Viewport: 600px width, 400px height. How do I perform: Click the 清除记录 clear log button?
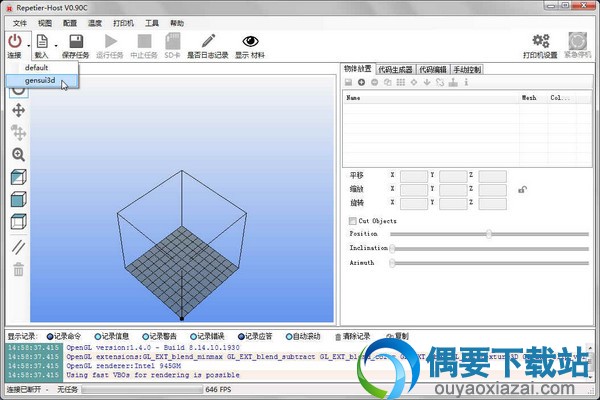tap(353, 336)
